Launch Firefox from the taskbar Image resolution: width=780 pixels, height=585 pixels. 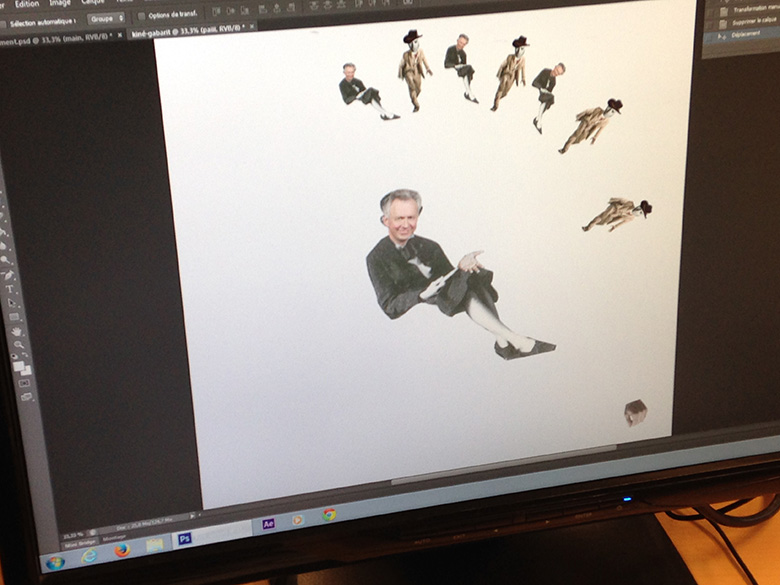122,549
